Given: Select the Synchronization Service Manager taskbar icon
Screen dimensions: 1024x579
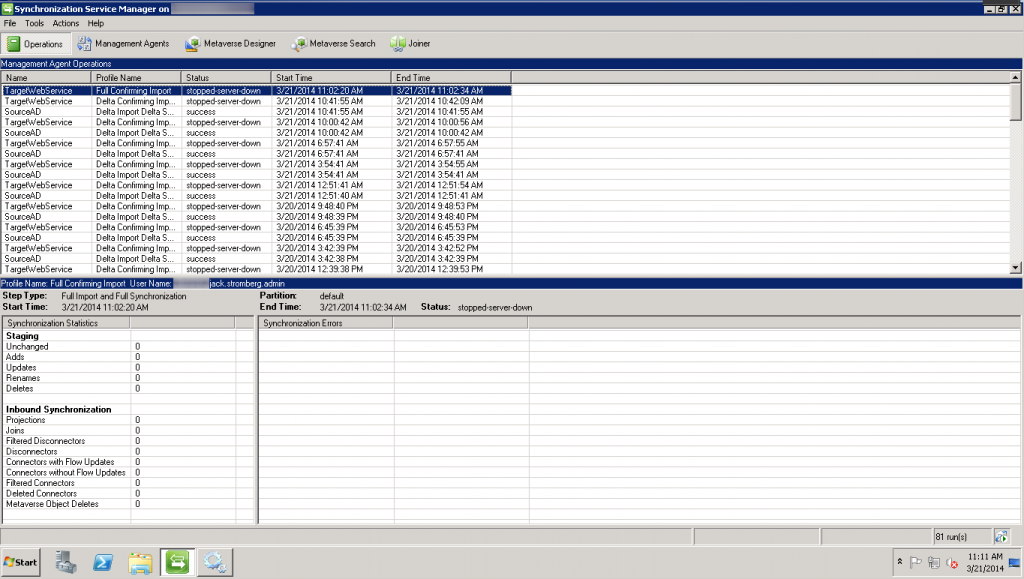Looking at the screenshot, I should [177, 562].
